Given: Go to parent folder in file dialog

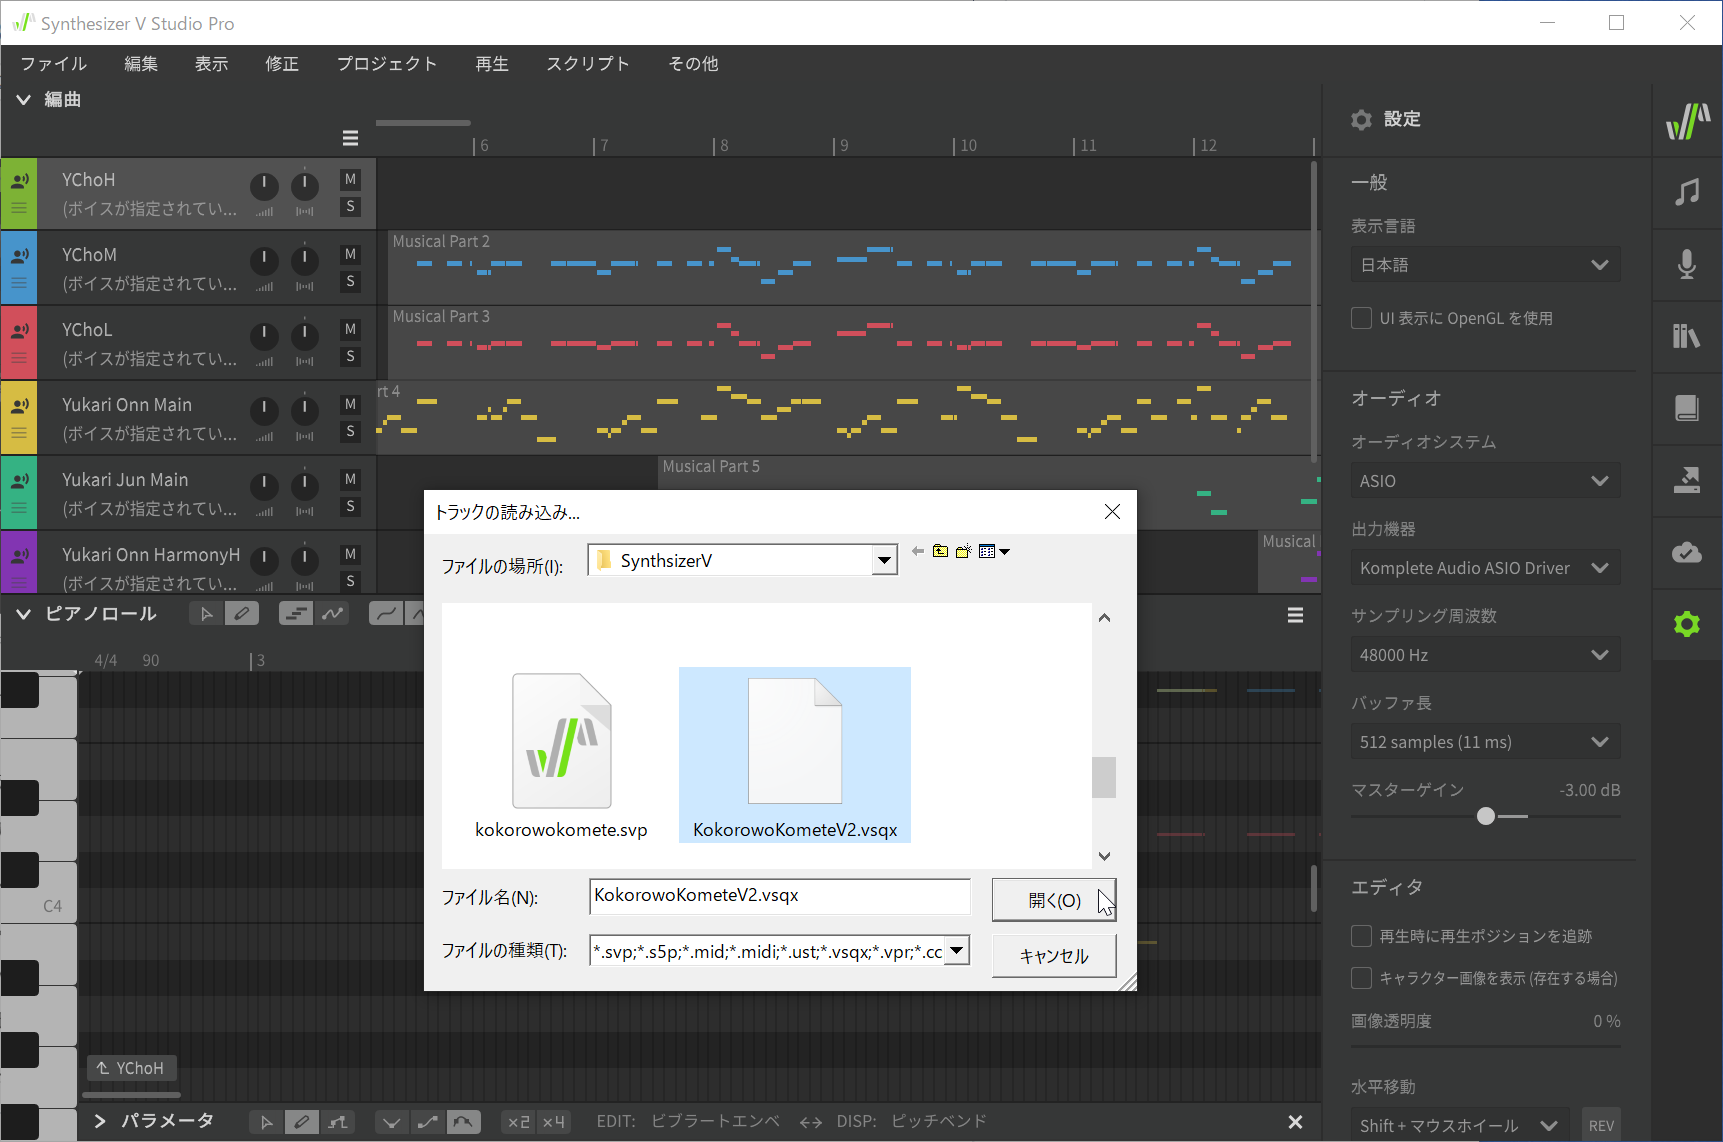Looking at the screenshot, I should 941,551.
